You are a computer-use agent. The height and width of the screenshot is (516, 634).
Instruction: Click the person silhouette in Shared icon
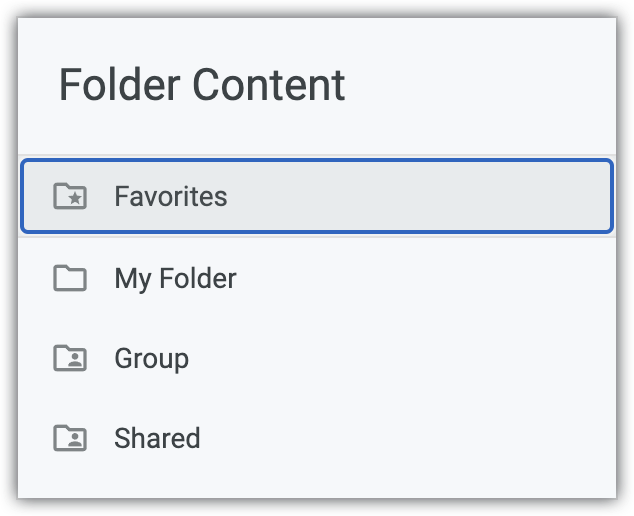point(73,440)
